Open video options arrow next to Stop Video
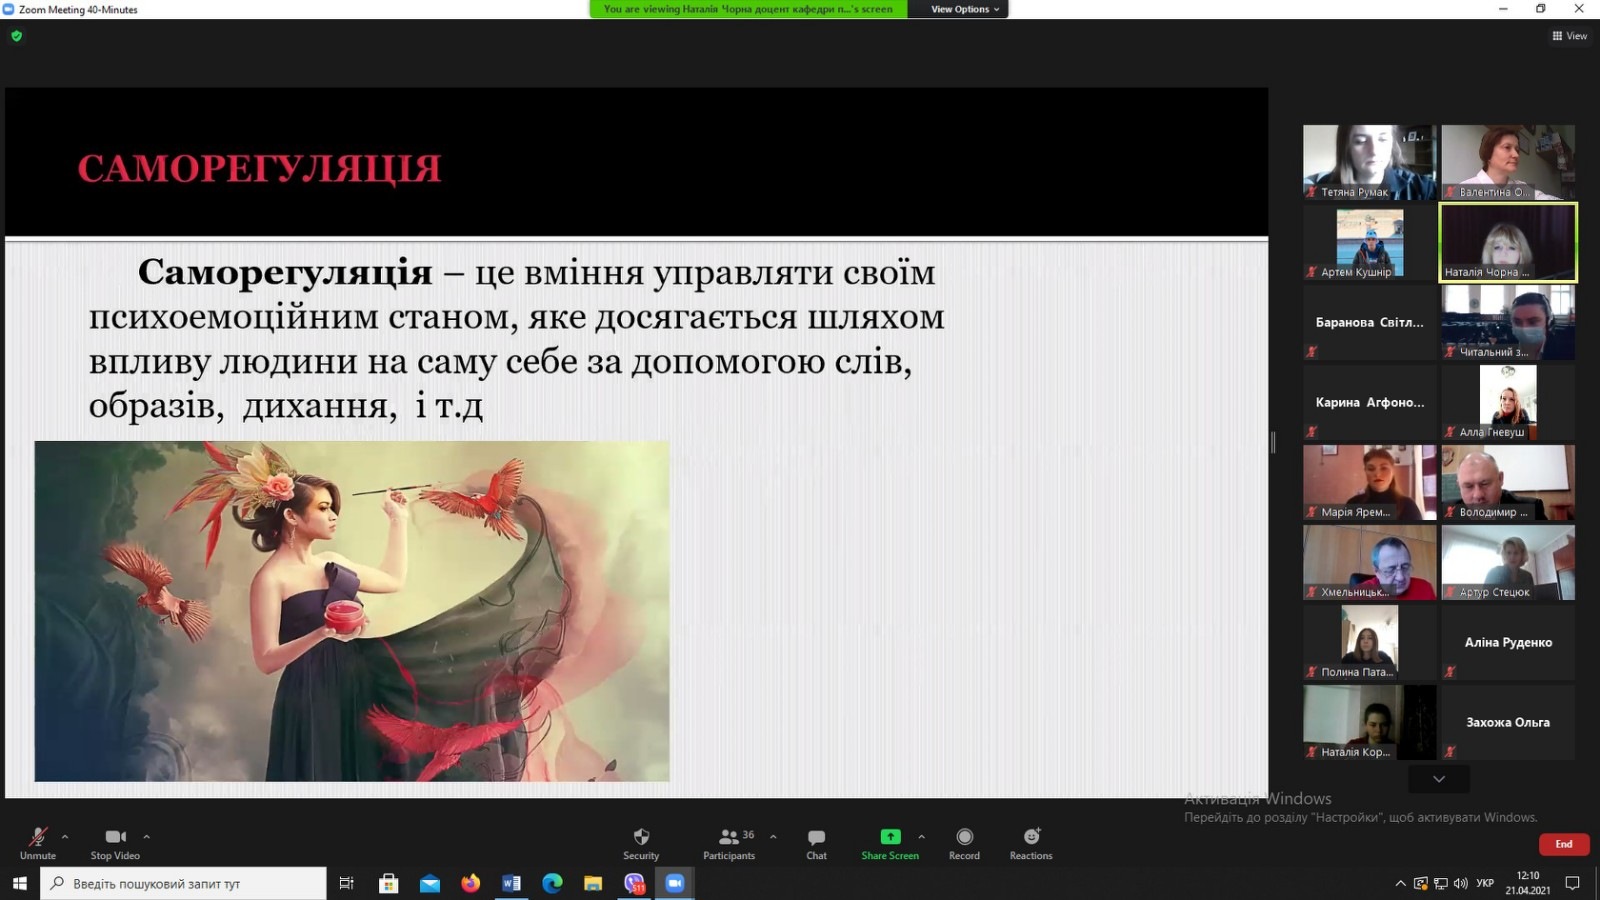This screenshot has height=900, width=1600. coord(146,836)
